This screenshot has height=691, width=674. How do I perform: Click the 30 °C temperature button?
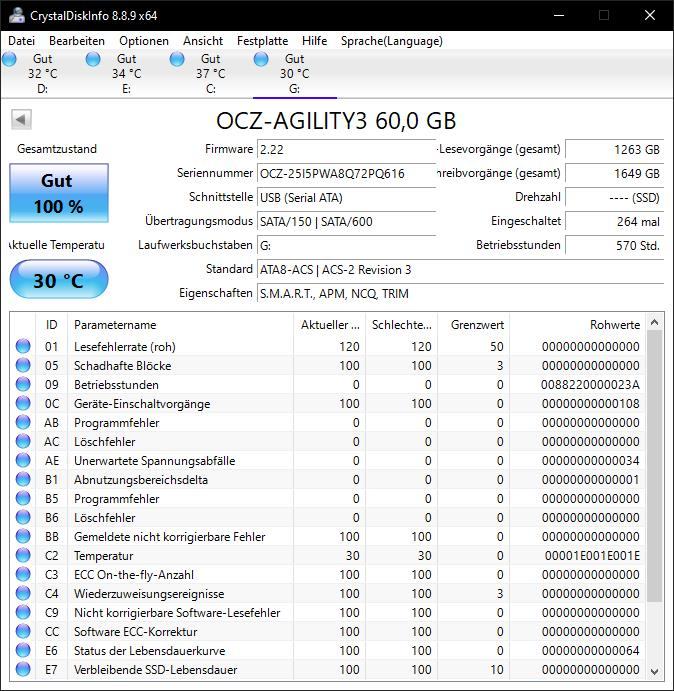click(59, 279)
